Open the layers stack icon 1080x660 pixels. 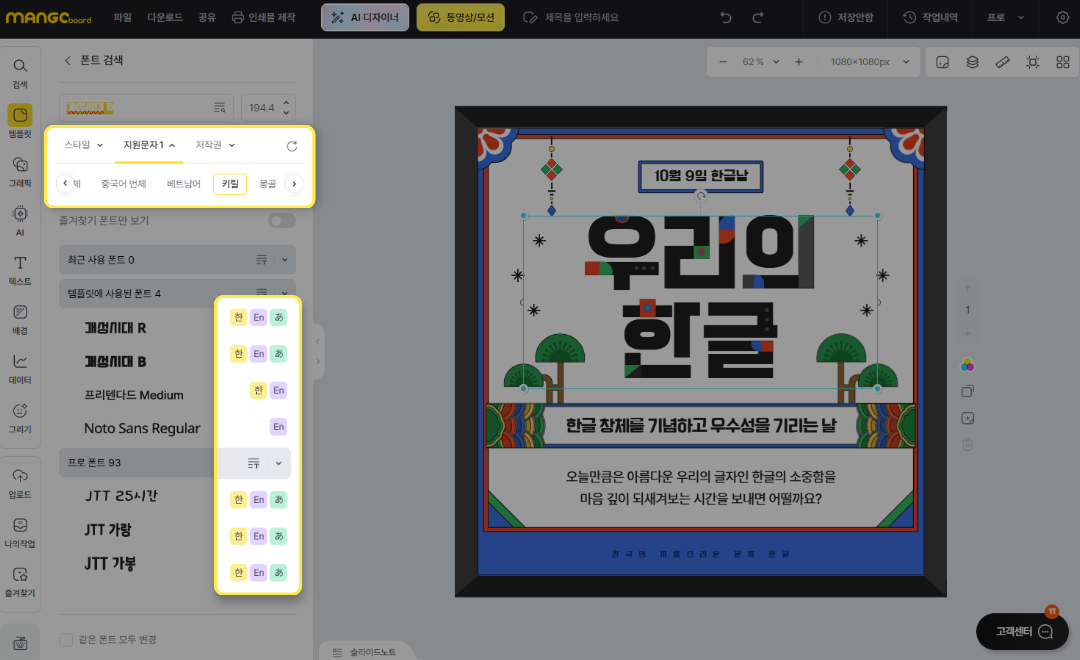click(x=972, y=62)
